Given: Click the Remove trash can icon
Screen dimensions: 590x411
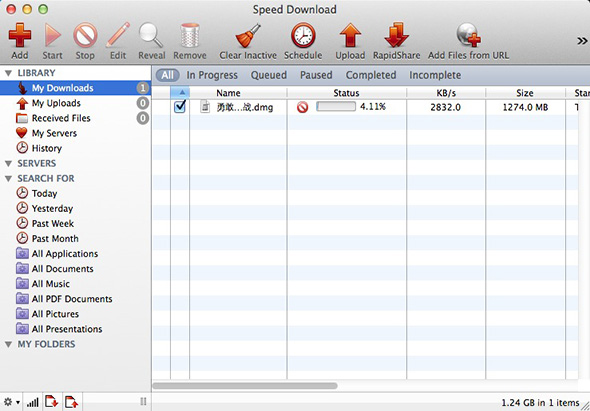Looking at the screenshot, I should pos(190,35).
